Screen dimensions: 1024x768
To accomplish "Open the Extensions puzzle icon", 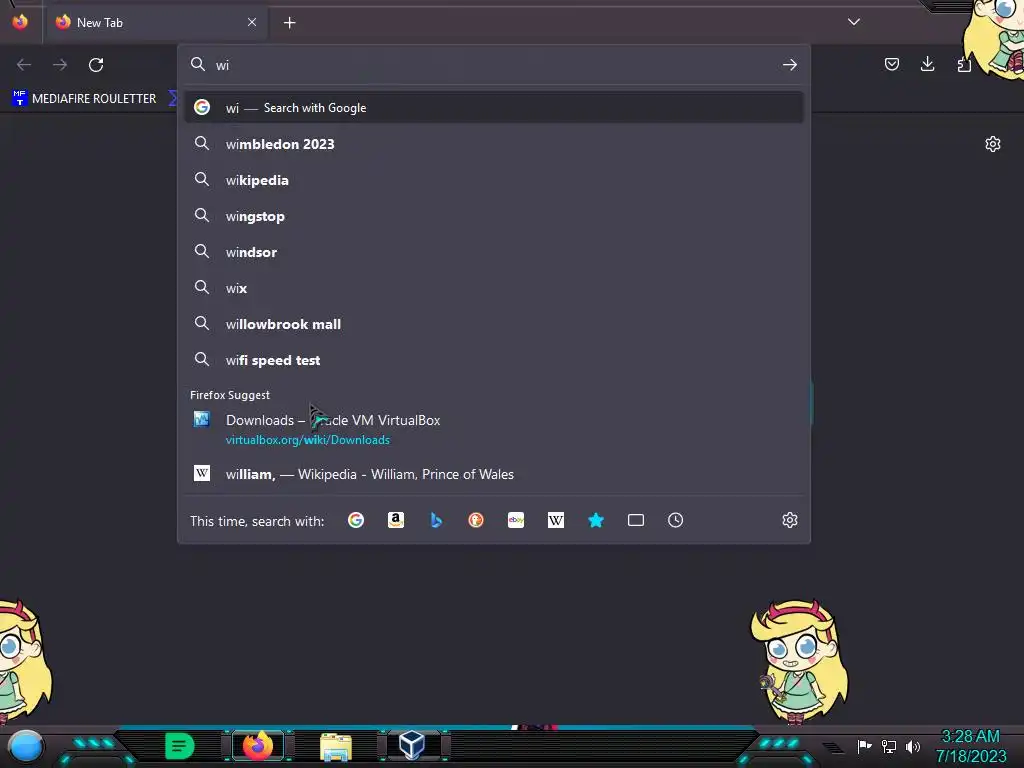I will [x=964, y=65].
